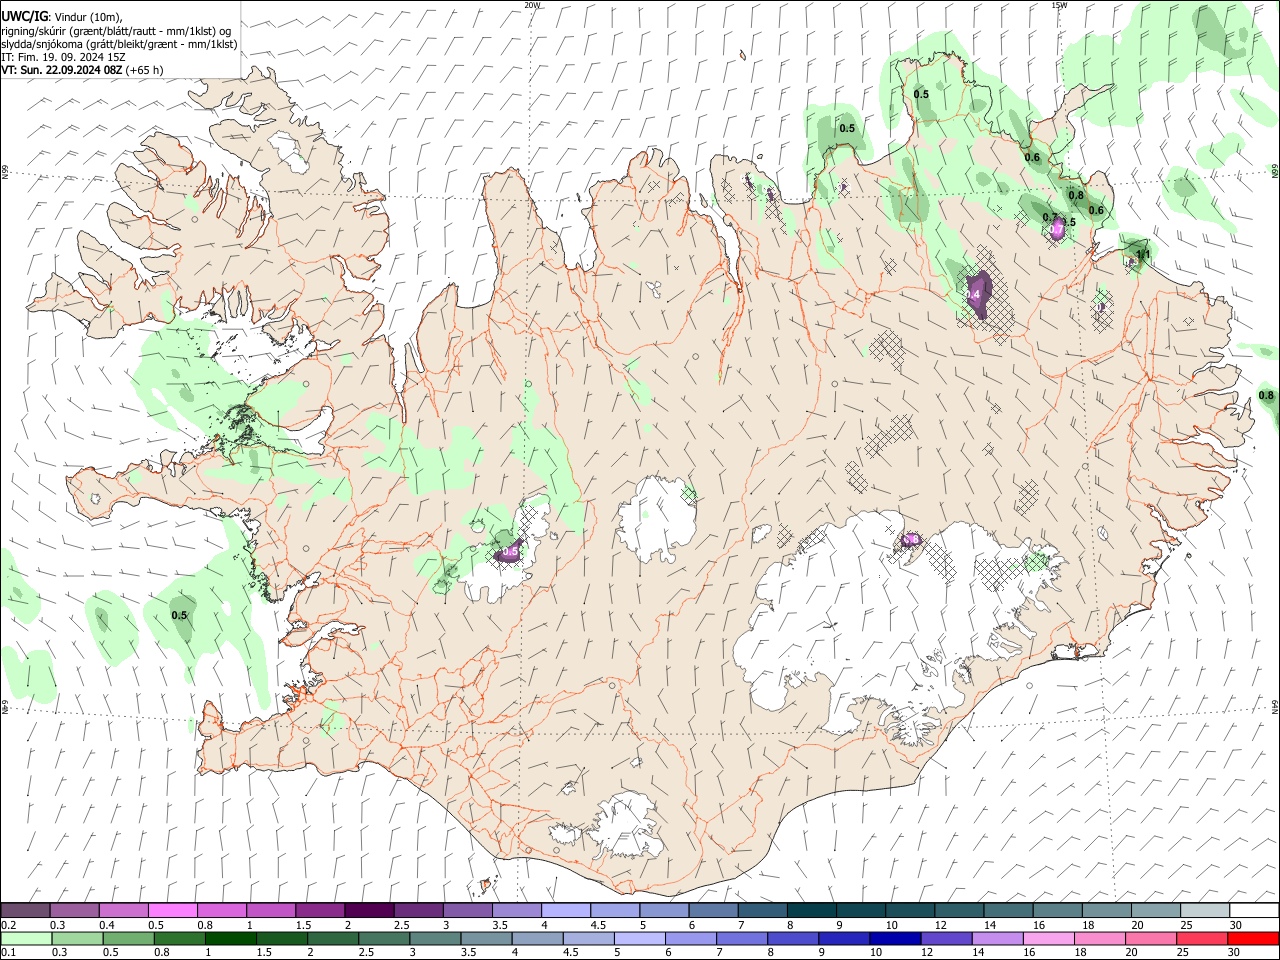Viewport: 1280px width, 960px height.
Task: Click the 'slydda/snjókoma' legend description line
Action: pyautogui.click(x=119, y=44)
